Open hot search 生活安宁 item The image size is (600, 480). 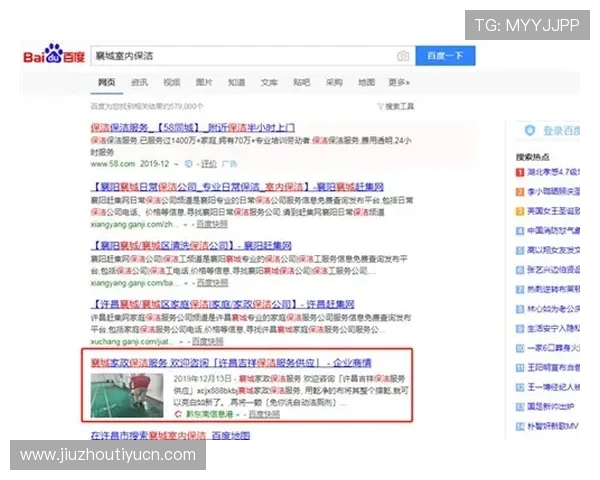tap(553, 328)
